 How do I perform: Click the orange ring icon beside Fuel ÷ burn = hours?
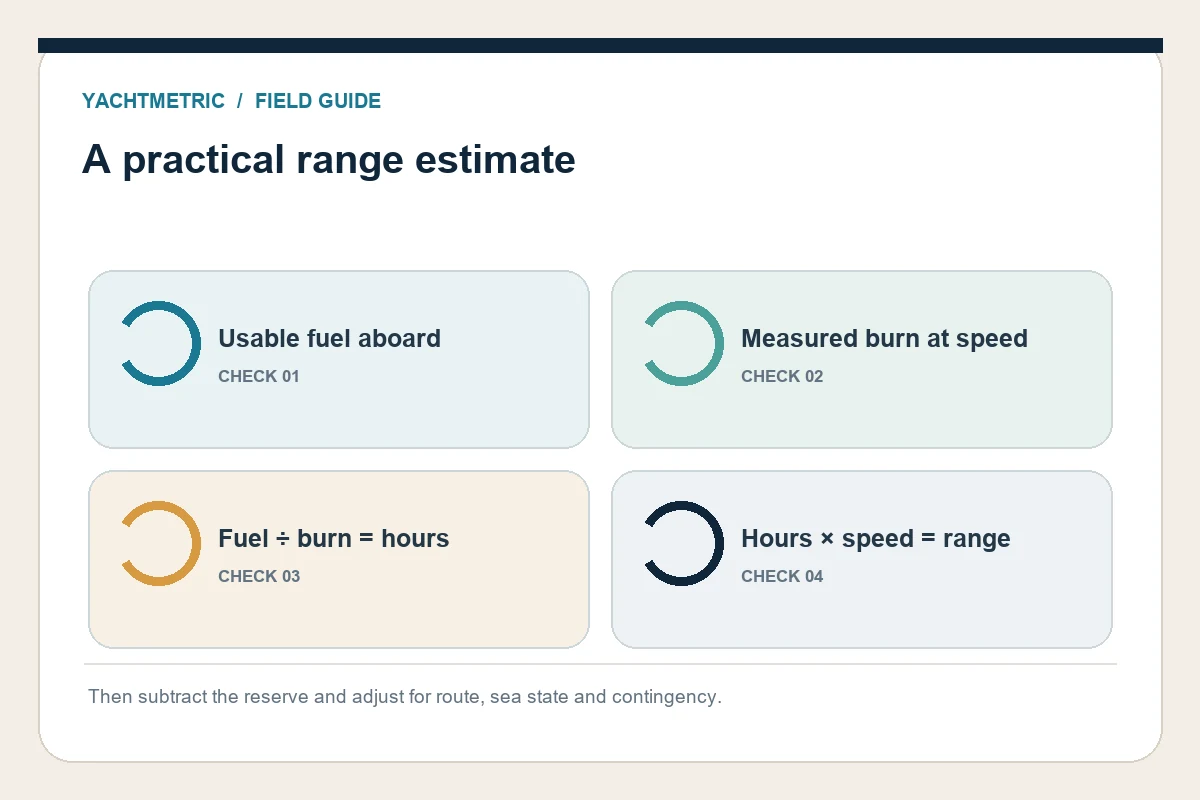point(160,543)
